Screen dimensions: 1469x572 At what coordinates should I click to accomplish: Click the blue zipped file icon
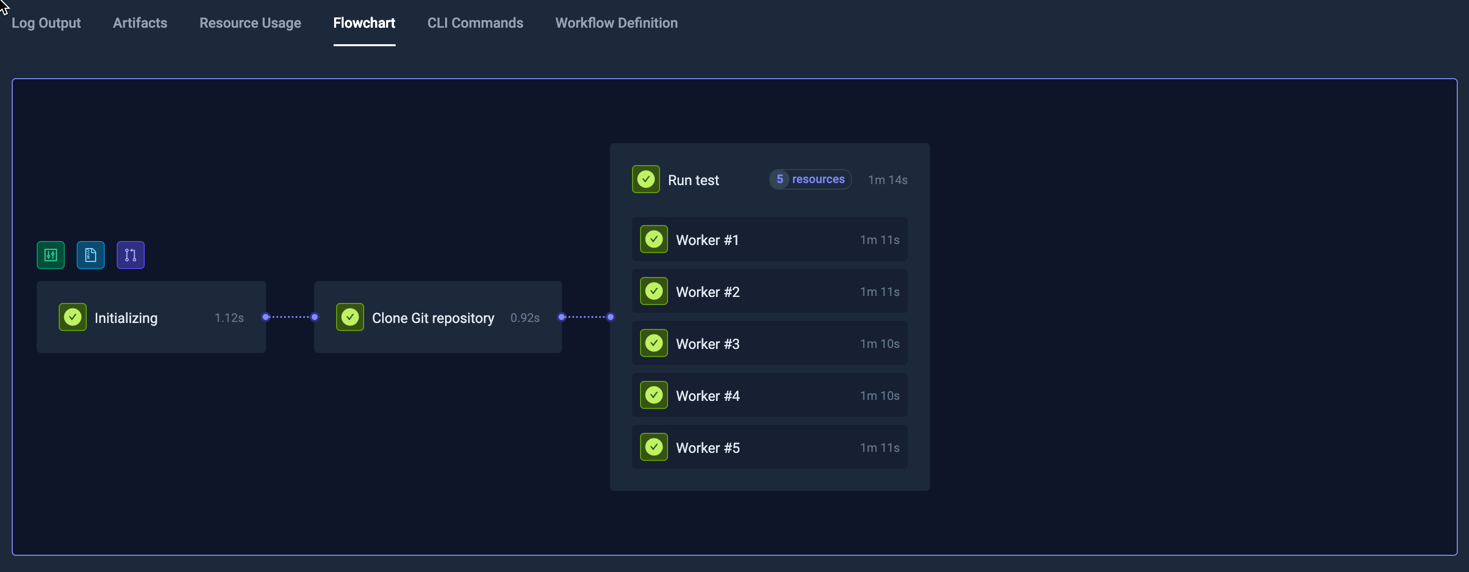pyautogui.click(x=91, y=255)
